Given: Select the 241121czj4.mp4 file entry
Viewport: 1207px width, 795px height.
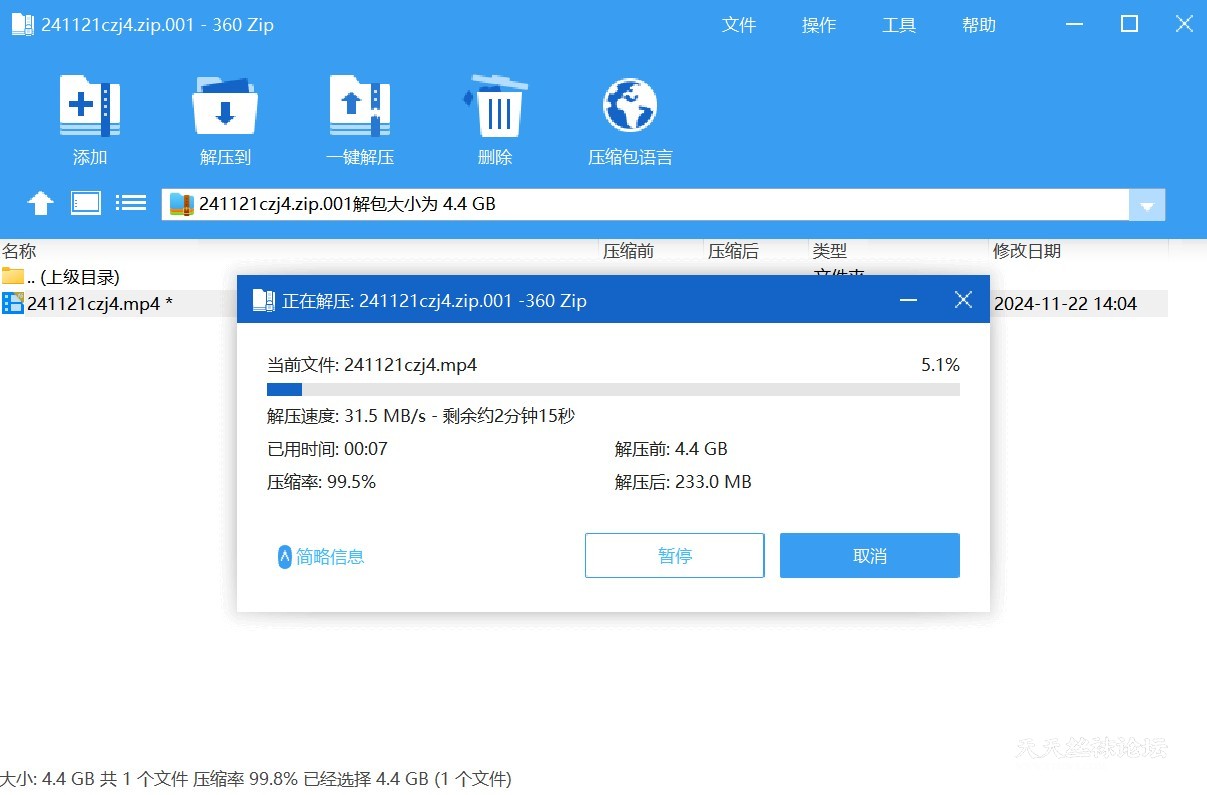Looking at the screenshot, I should point(100,303).
